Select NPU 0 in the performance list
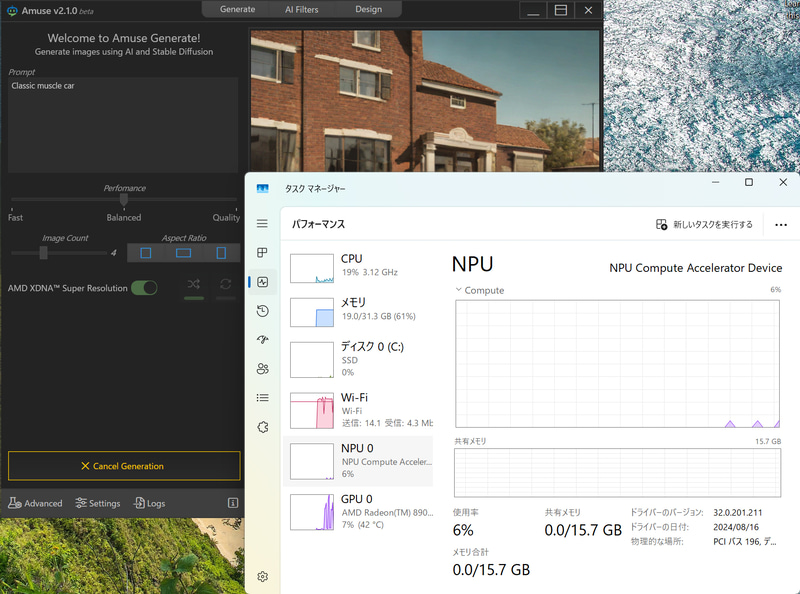The width and height of the screenshot is (800, 594). click(x=359, y=461)
